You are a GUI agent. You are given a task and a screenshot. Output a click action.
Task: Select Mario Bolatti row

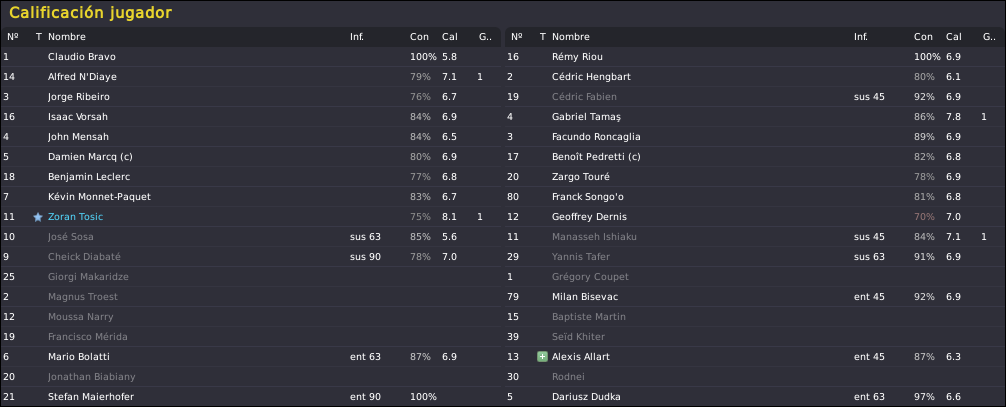tap(251, 356)
